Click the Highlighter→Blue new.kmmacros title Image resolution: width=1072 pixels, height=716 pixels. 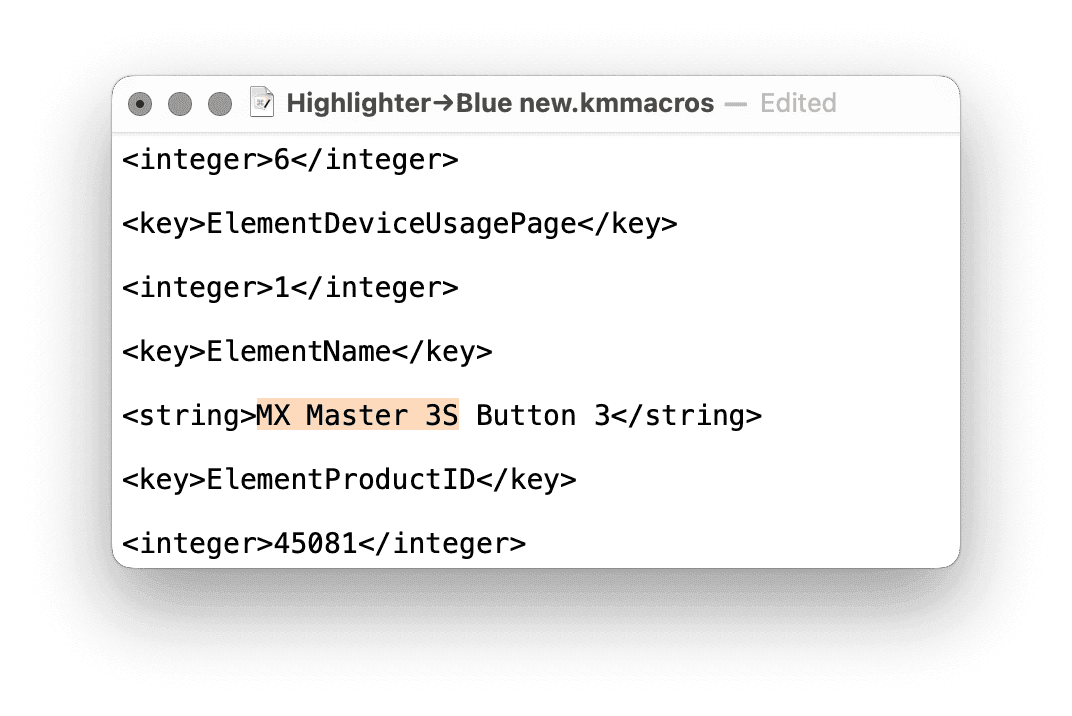[x=500, y=103]
